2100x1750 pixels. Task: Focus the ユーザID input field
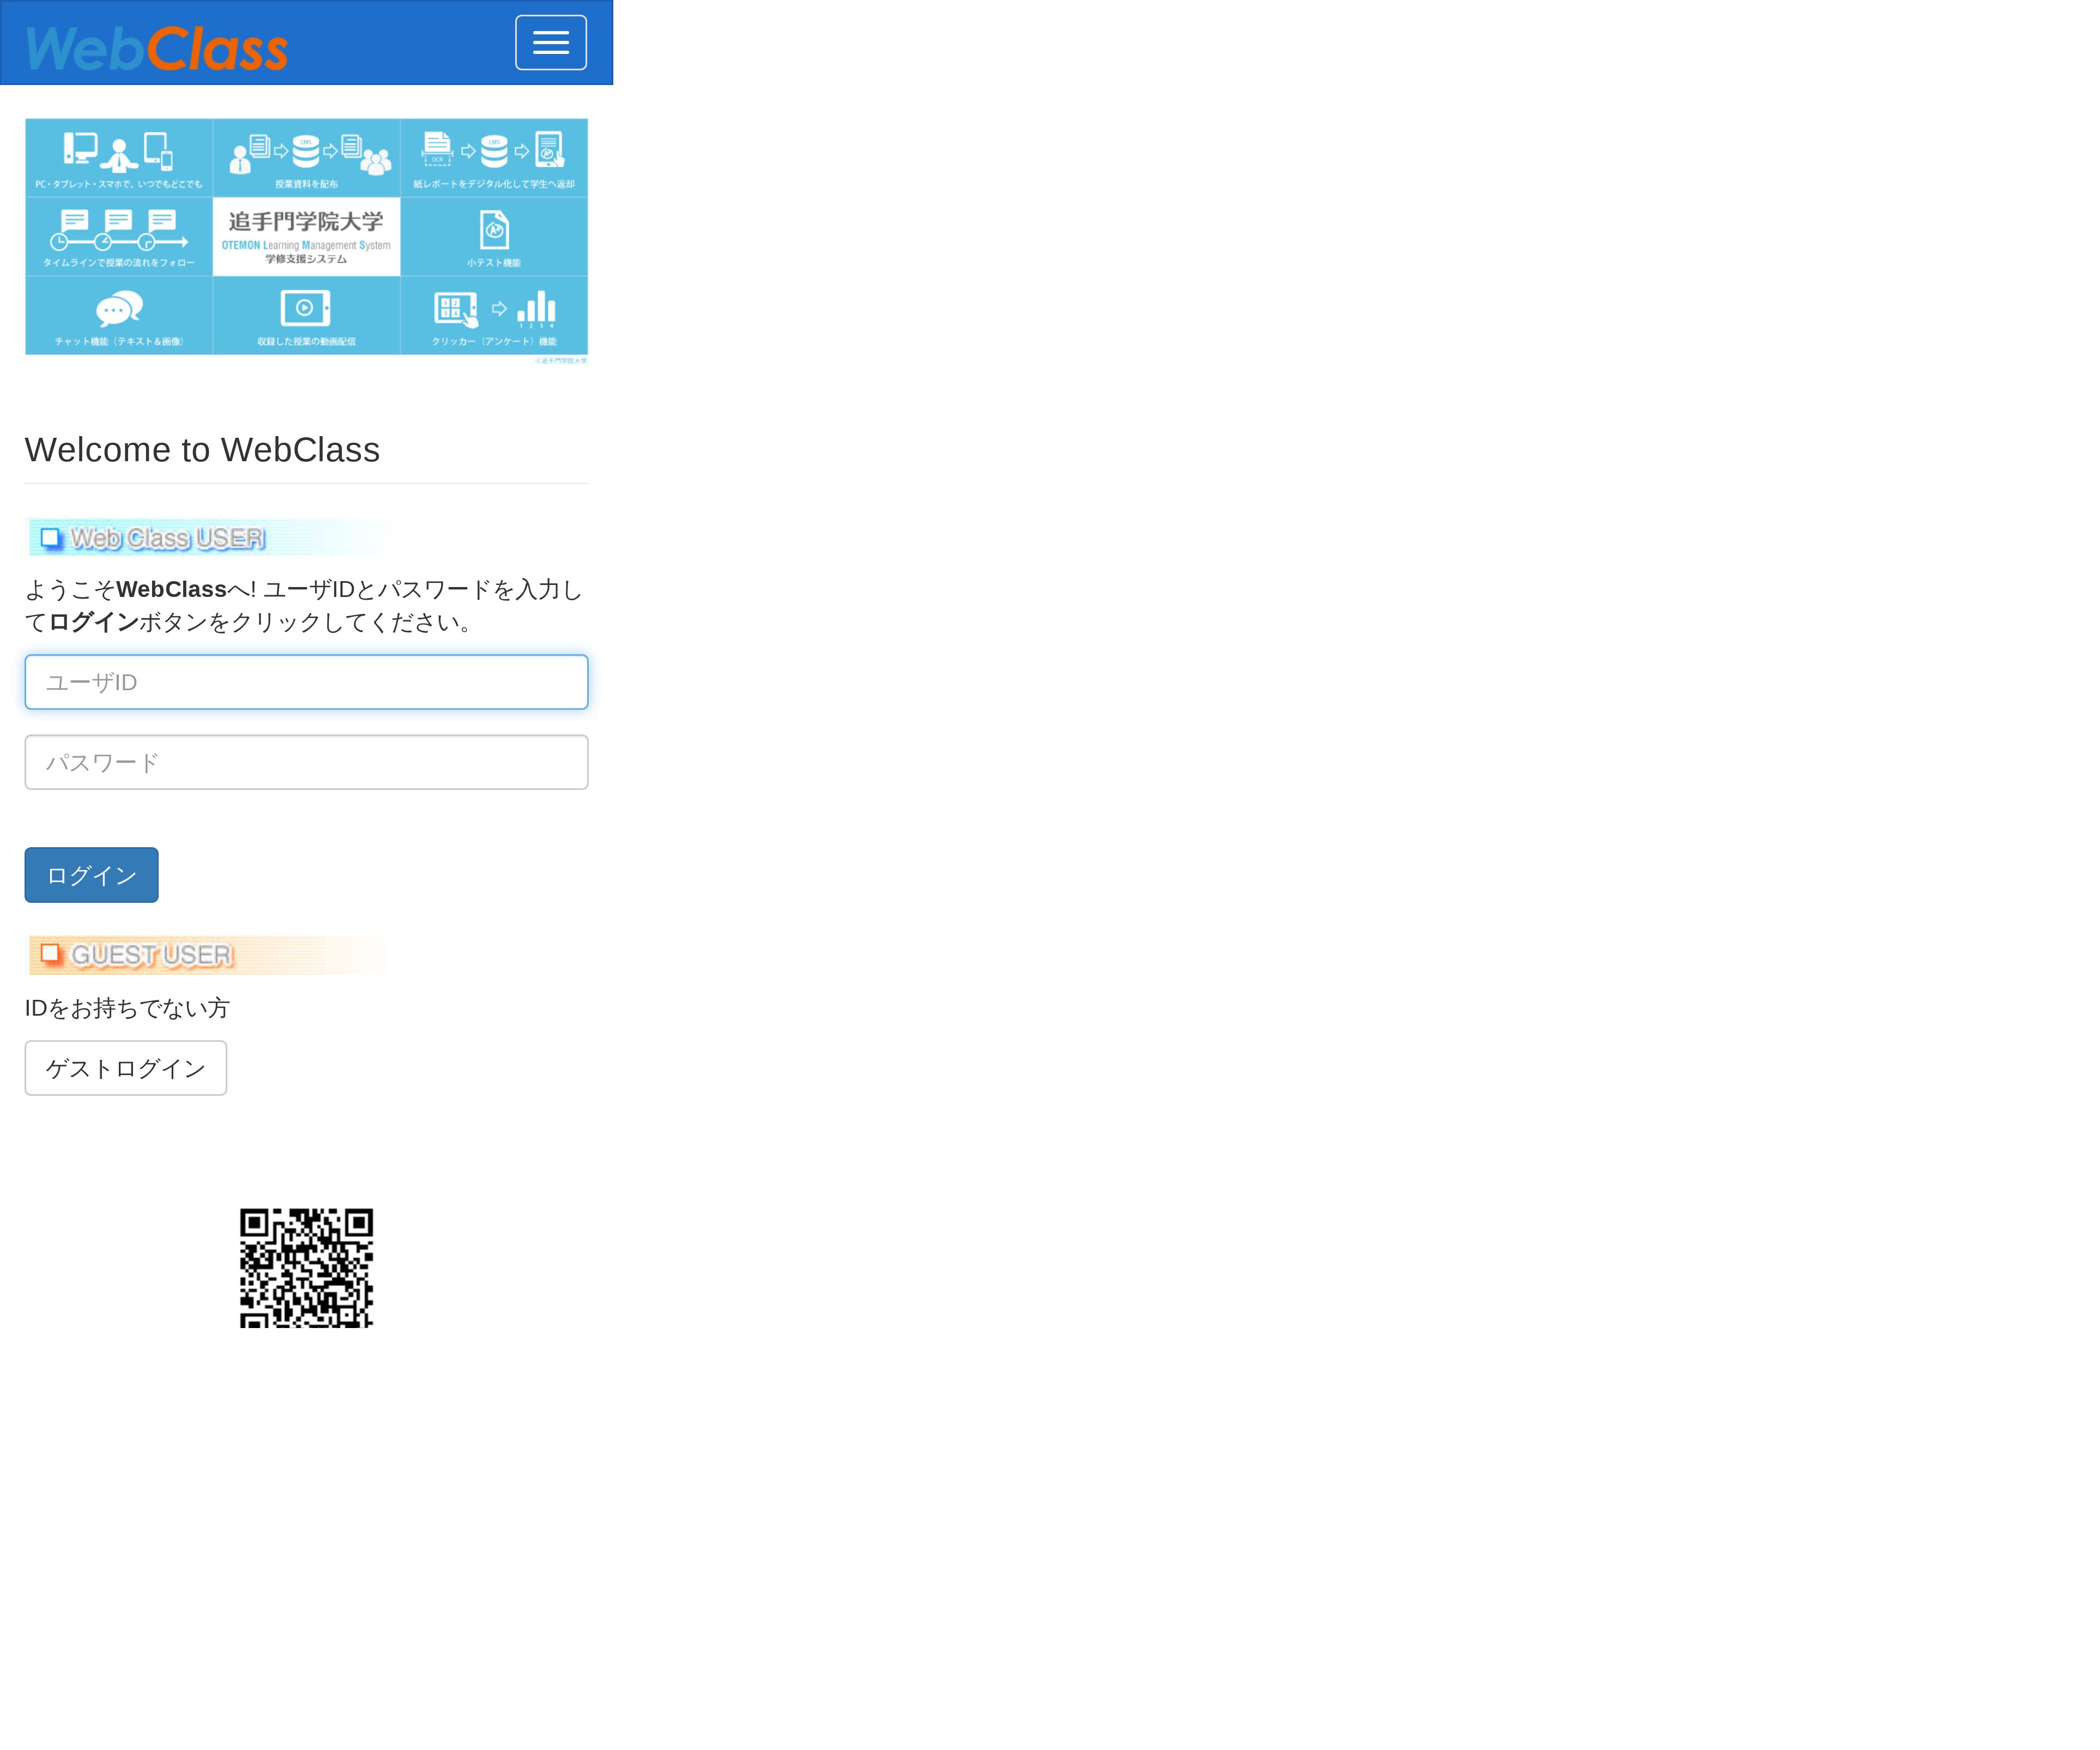306,682
